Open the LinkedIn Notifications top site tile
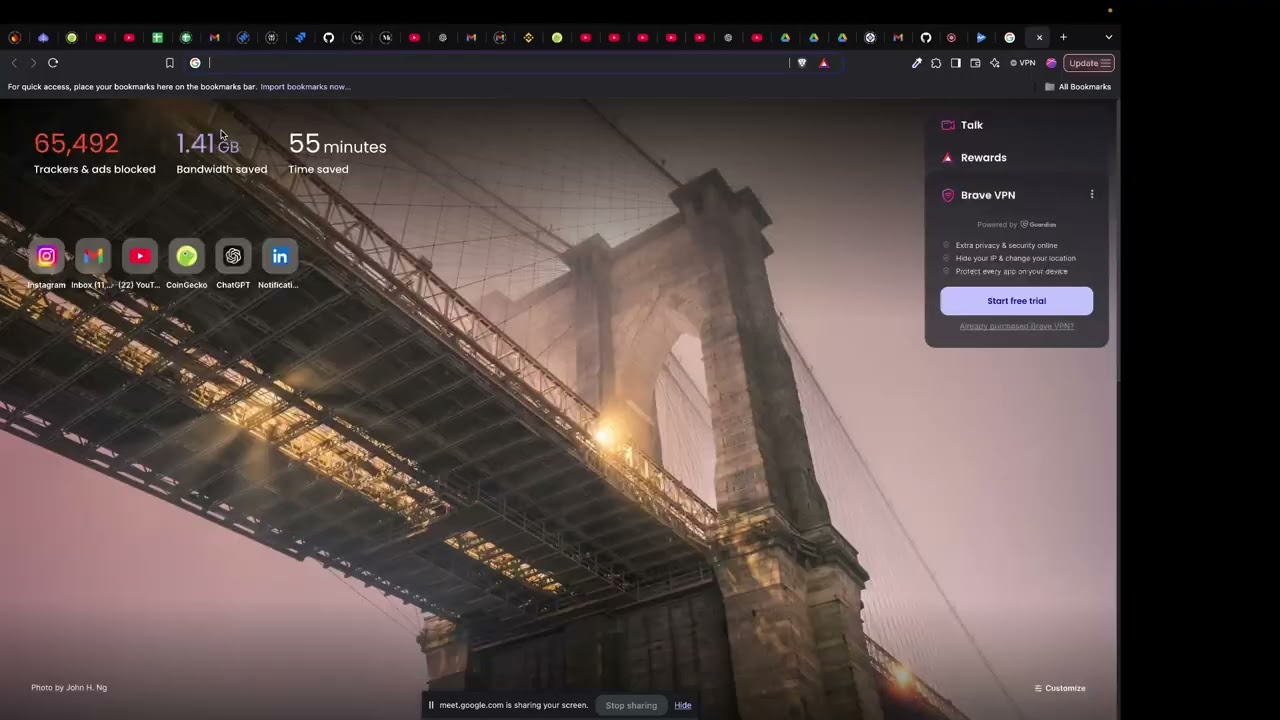 pos(280,256)
